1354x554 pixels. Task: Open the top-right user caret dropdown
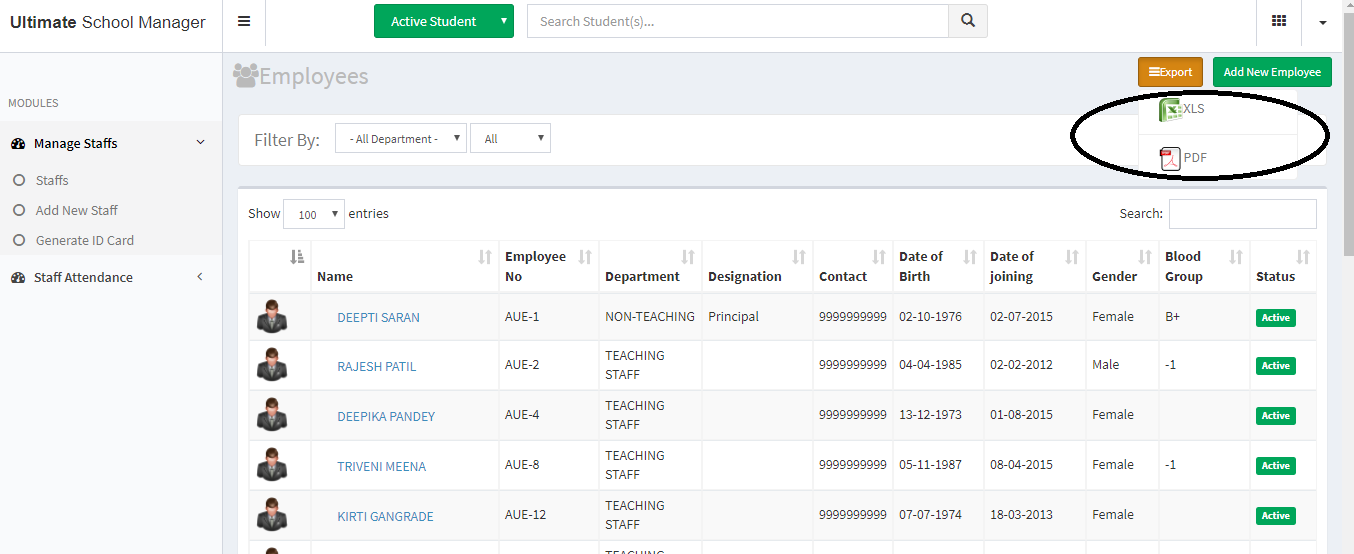[x=1323, y=23]
